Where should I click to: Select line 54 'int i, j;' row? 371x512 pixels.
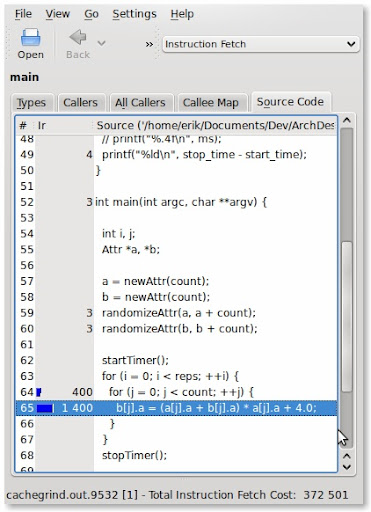(x=176, y=234)
